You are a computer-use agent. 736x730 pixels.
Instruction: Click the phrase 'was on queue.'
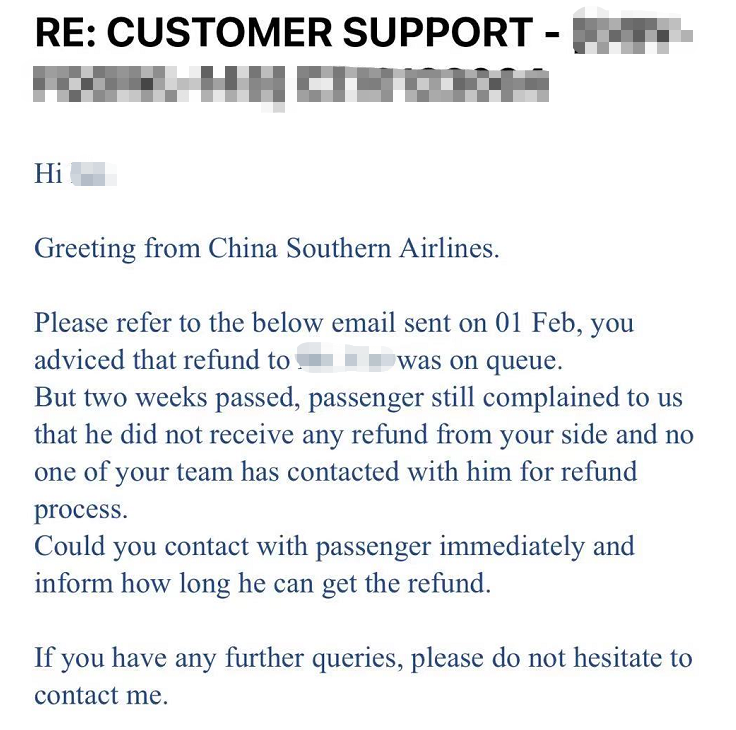coord(480,361)
